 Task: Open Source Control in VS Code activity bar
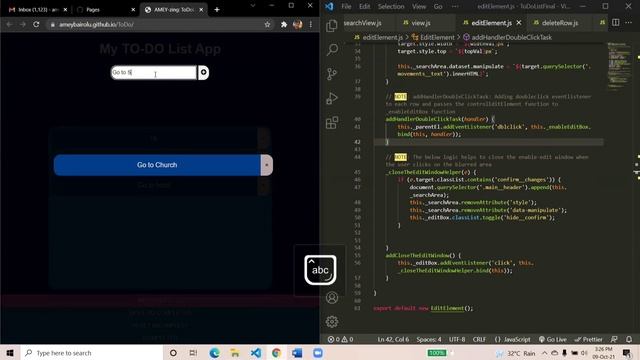tap(332, 74)
